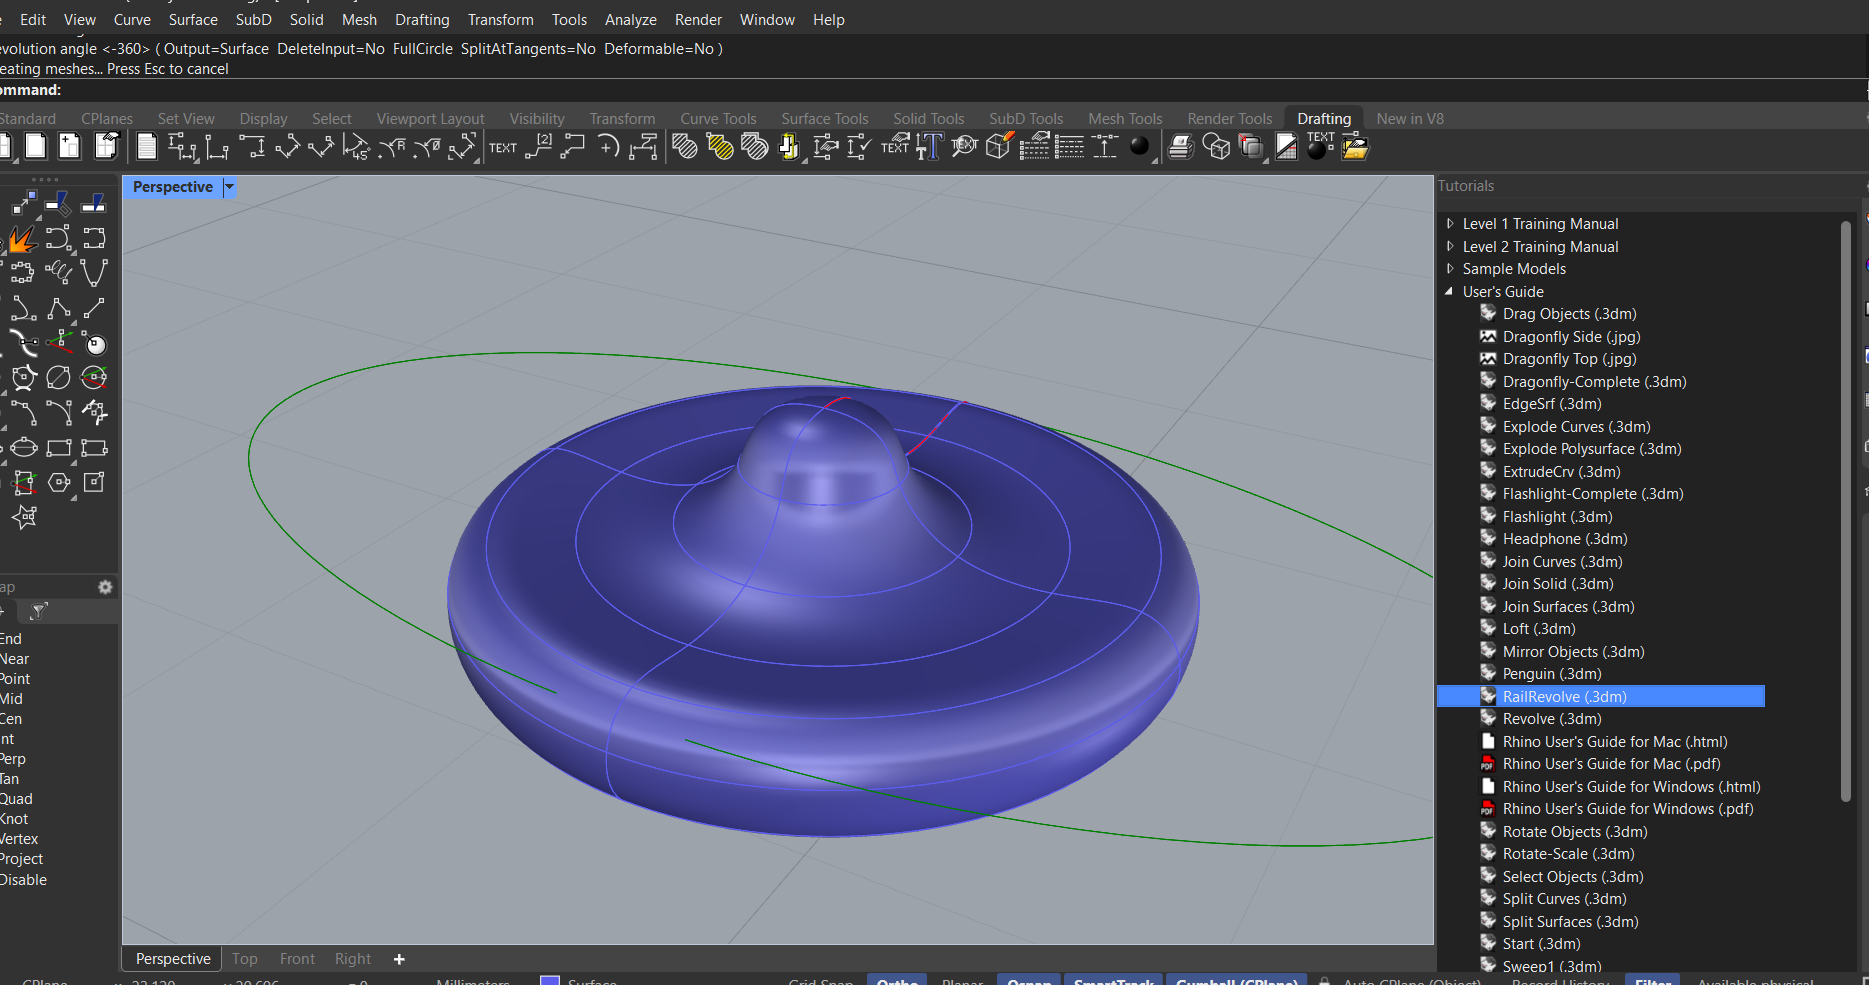
Task: Open the Osnap panel gear settings
Action: pyautogui.click(x=105, y=587)
